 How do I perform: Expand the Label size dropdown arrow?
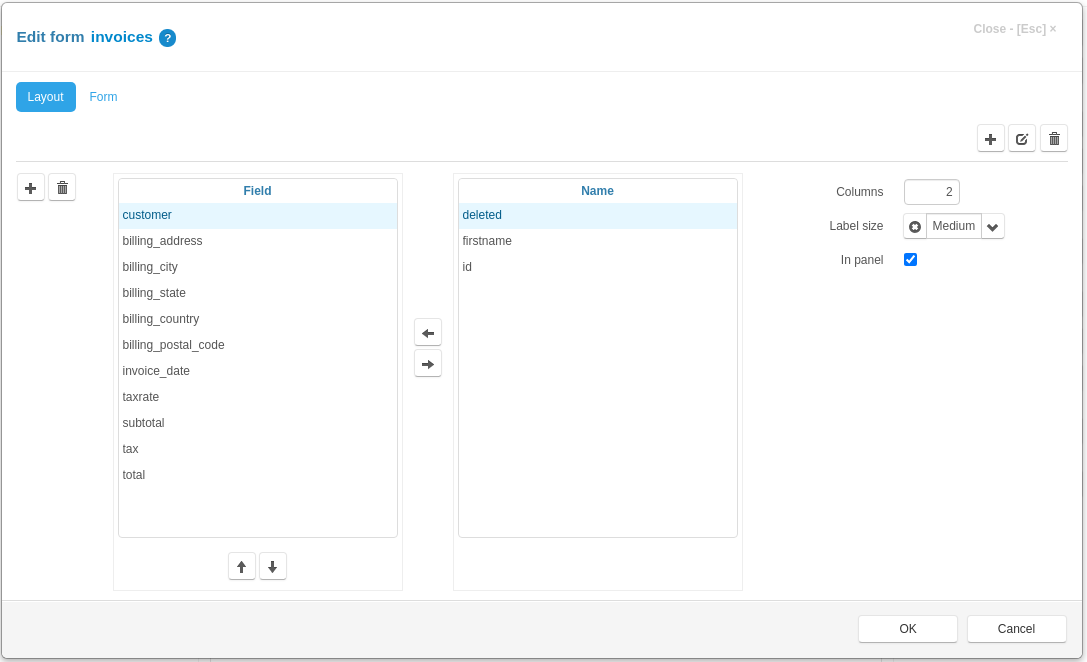coord(993,226)
